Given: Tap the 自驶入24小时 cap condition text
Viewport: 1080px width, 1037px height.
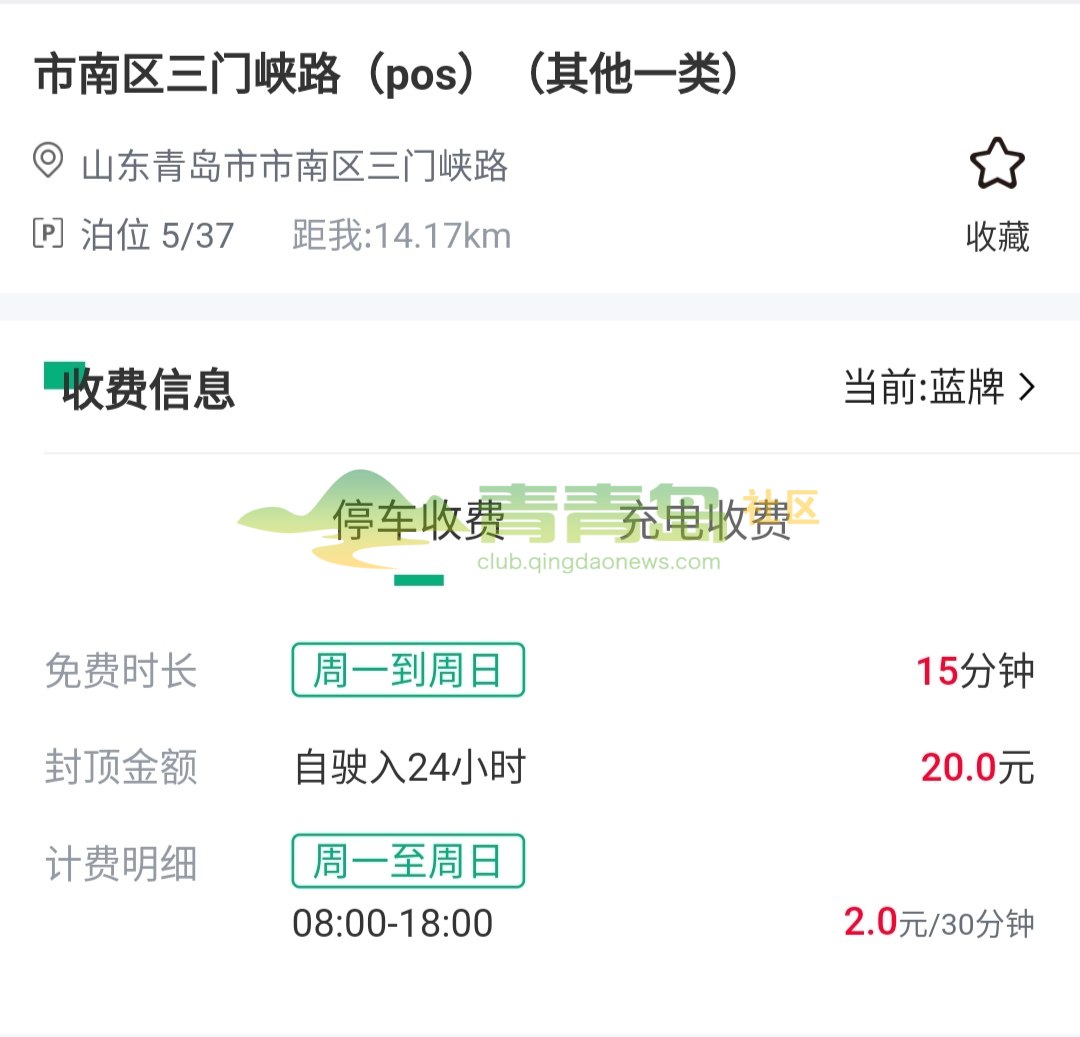Looking at the screenshot, I should tap(410, 768).
